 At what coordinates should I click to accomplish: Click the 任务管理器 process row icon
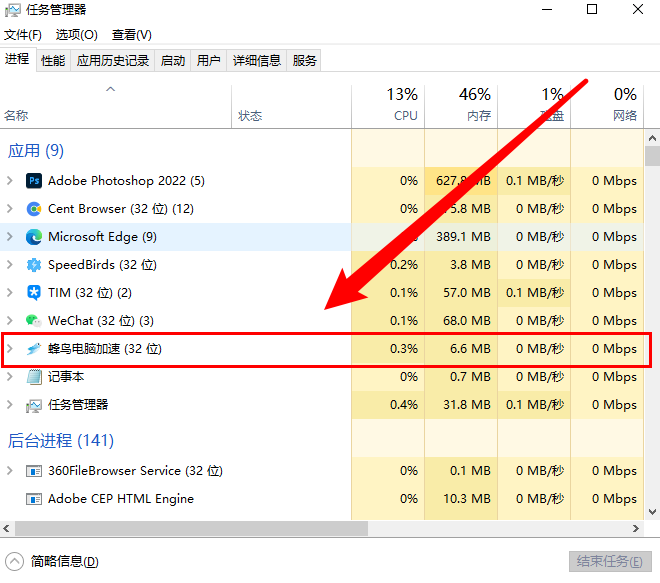(x=34, y=405)
